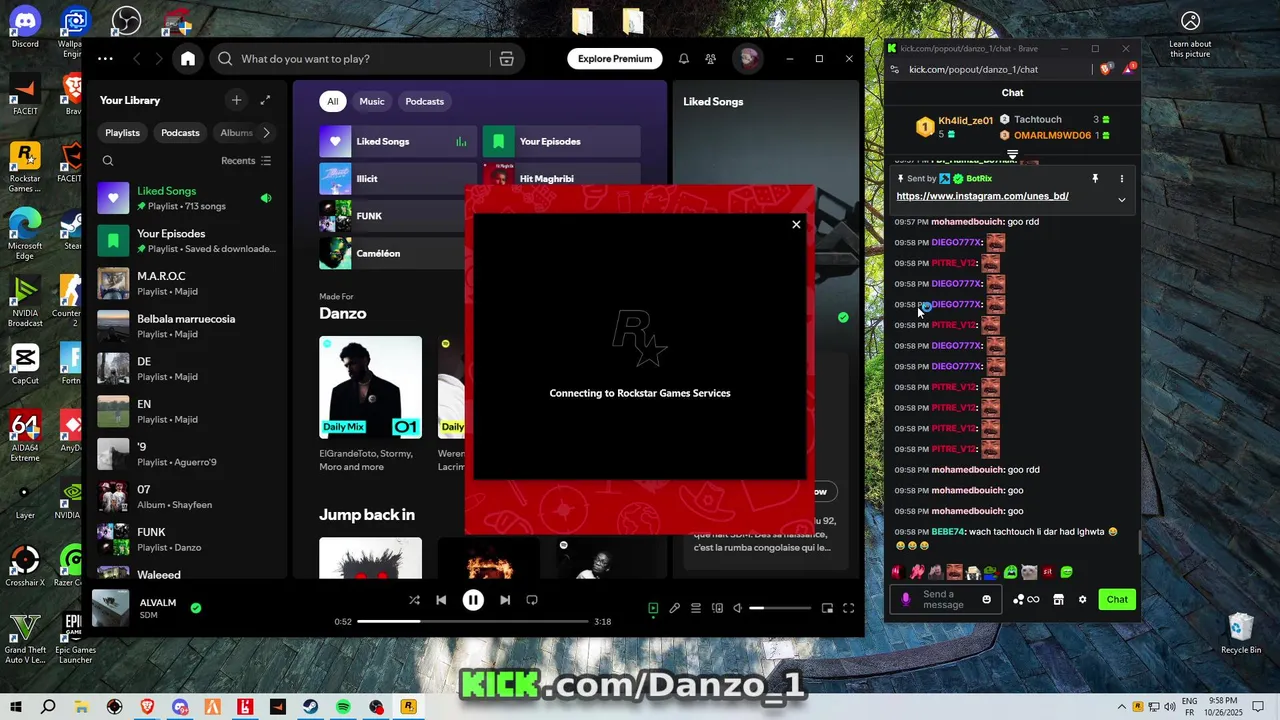Toggle shuffle in Spotify player
The width and height of the screenshot is (1280, 720).
pyautogui.click(x=414, y=600)
